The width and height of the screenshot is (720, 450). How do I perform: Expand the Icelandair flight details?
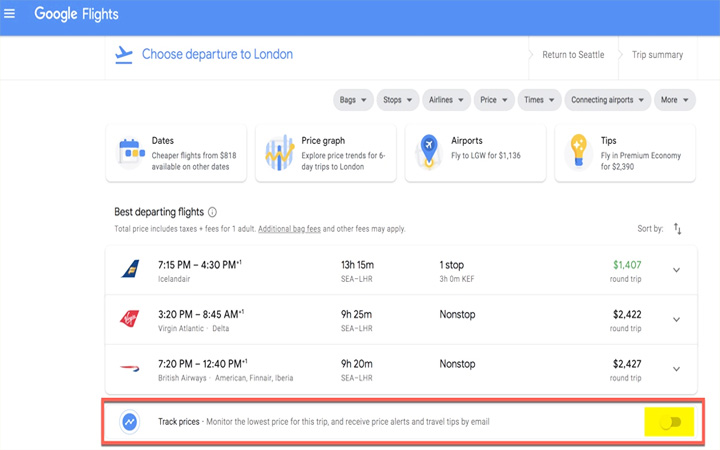(676, 270)
